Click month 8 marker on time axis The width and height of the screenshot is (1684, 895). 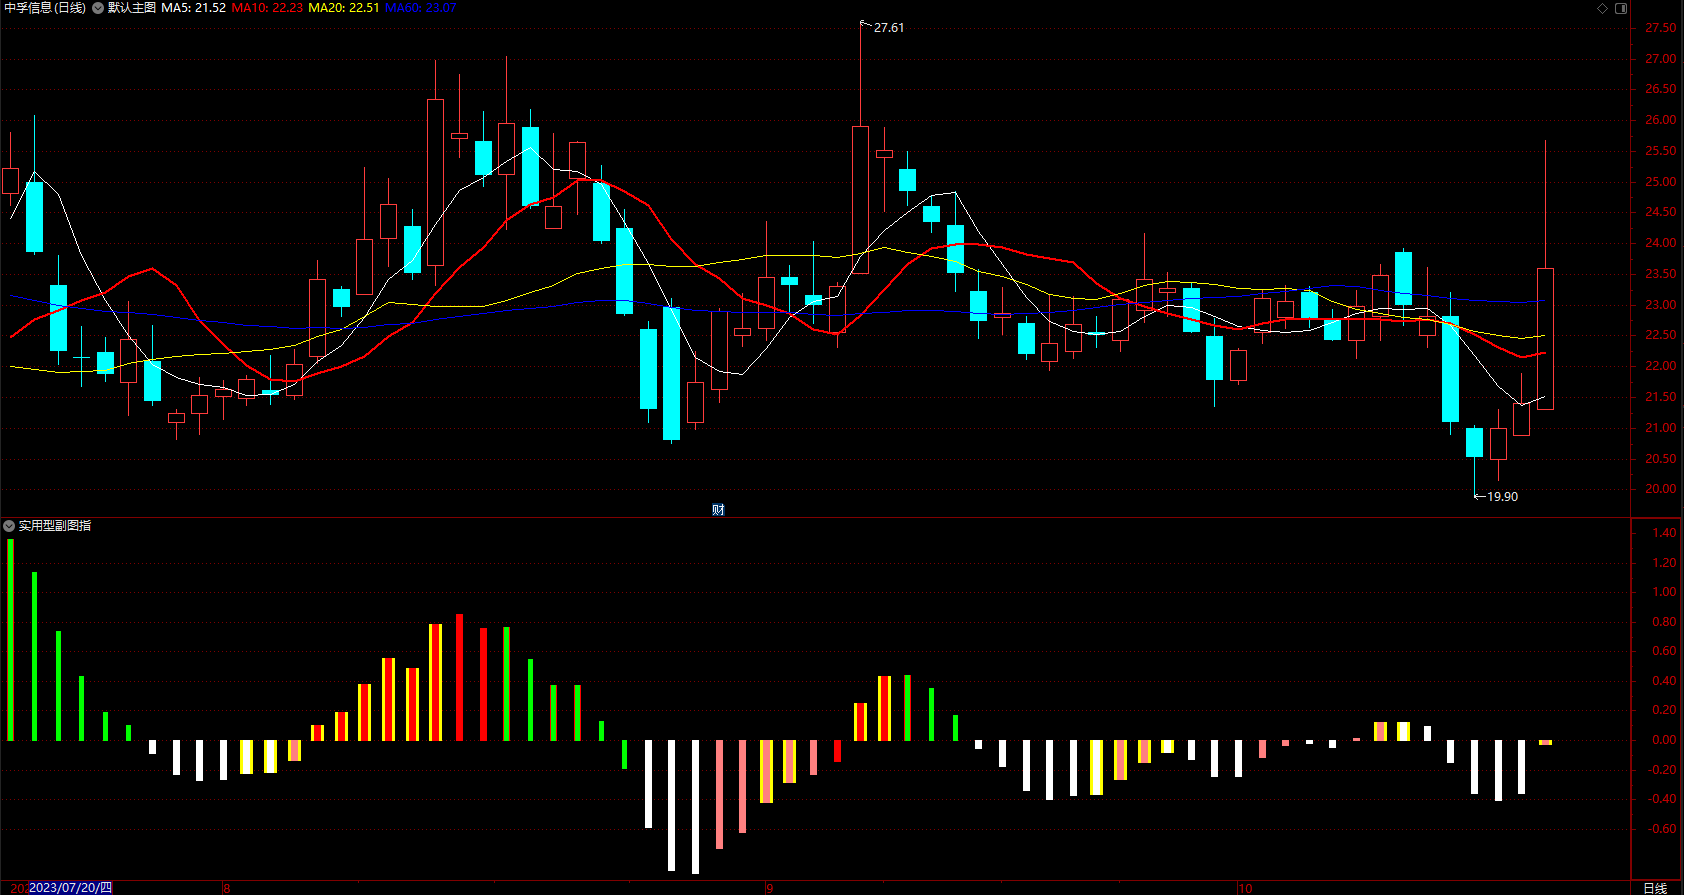point(227,888)
